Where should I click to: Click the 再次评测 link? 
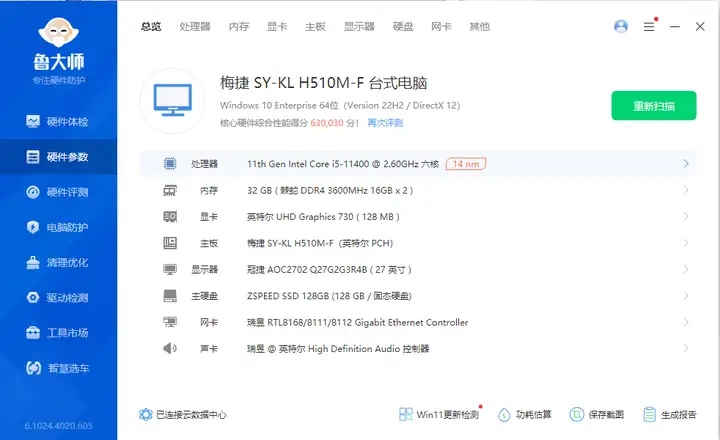[385, 123]
